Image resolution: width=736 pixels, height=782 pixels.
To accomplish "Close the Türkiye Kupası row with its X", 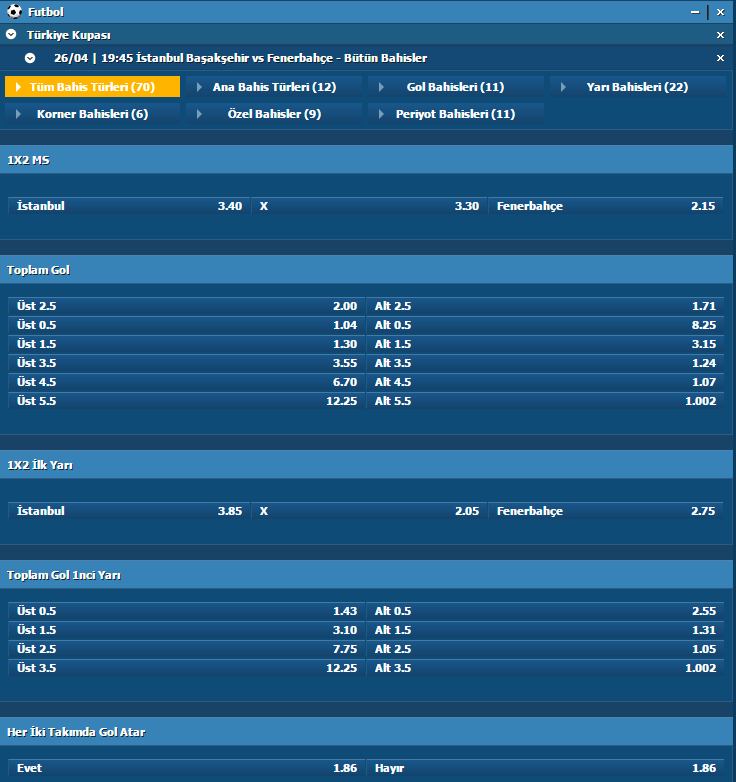I will (x=721, y=35).
